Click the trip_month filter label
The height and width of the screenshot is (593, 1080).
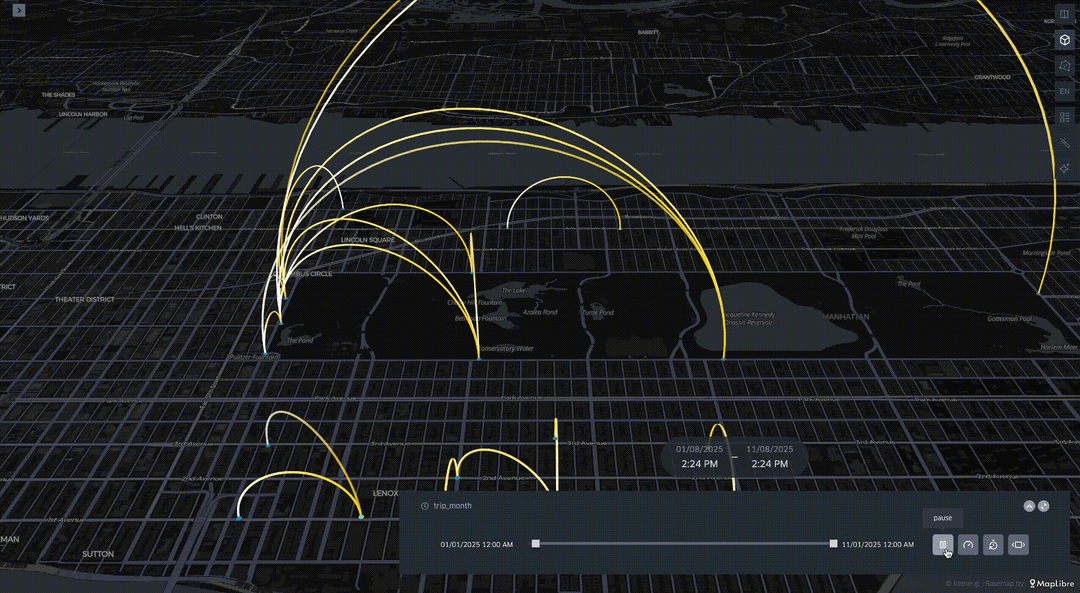pos(452,506)
